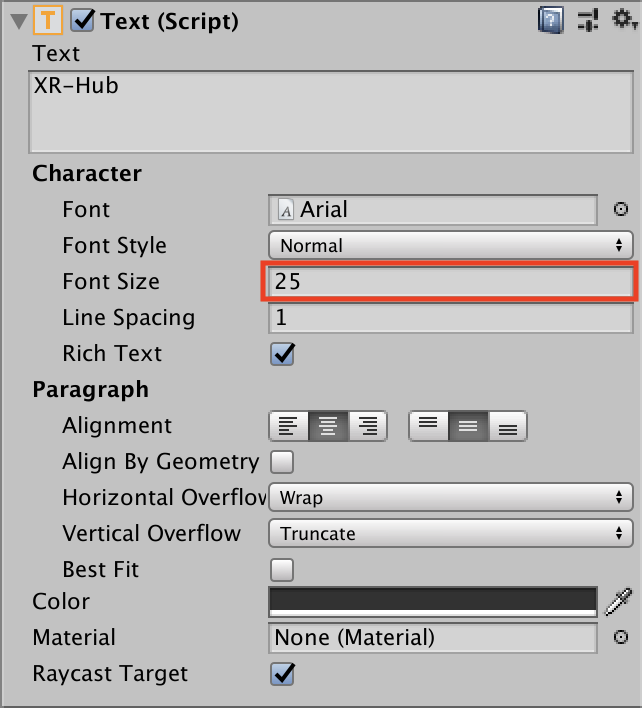642x708 pixels.
Task: Pick a color with the eyedropper tool
Action: 619,602
